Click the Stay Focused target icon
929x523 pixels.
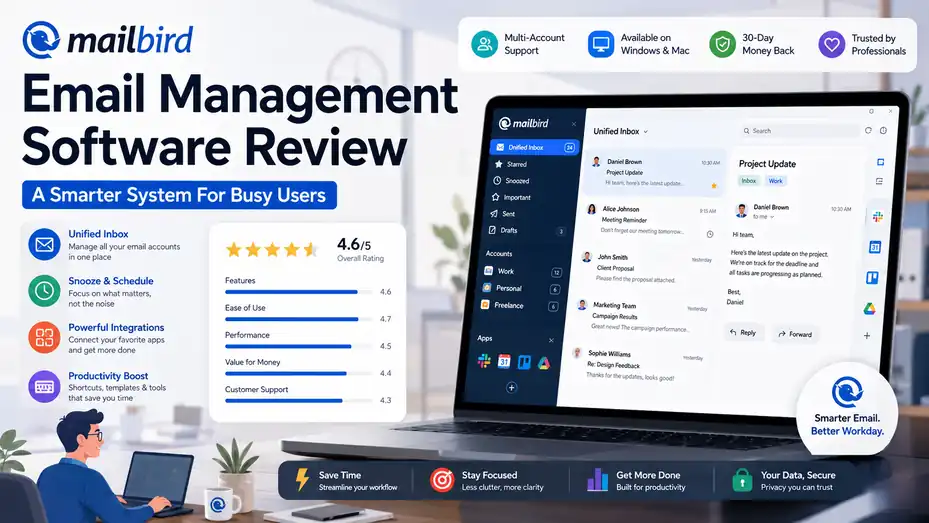click(442, 480)
